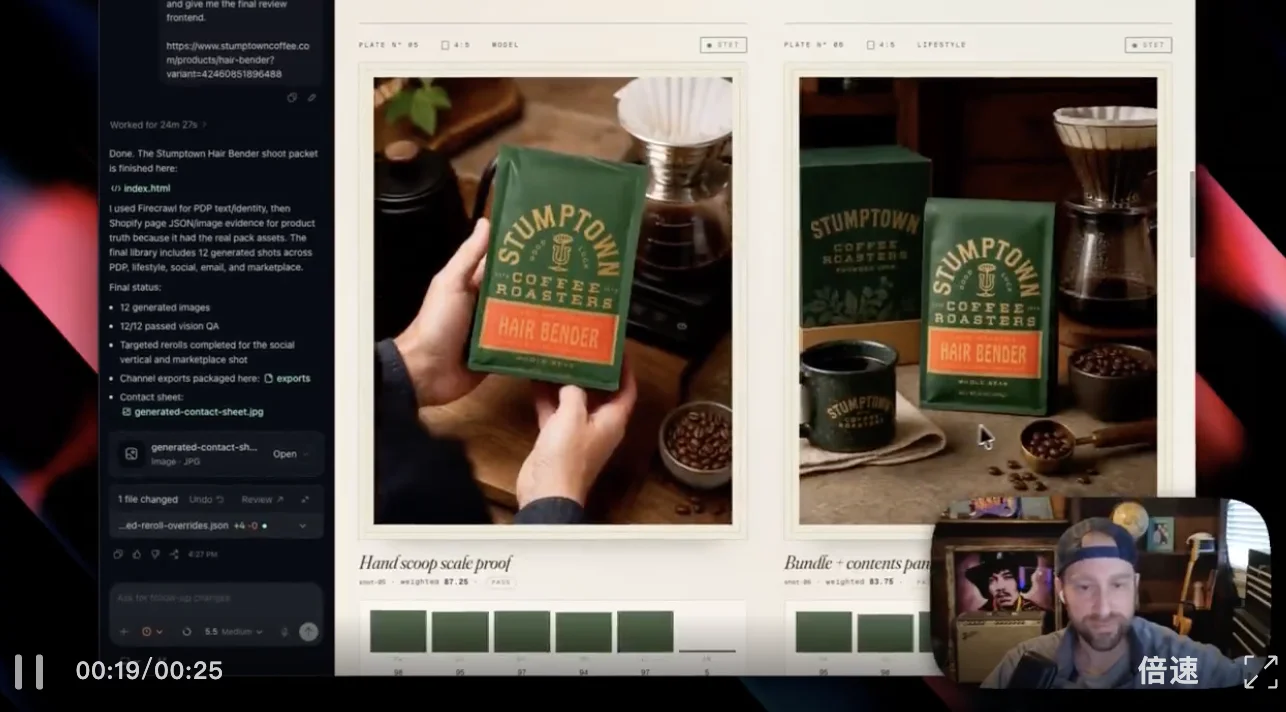Image resolution: width=1286 pixels, height=712 pixels.
Task: Open the index.html file link
Action: point(140,188)
